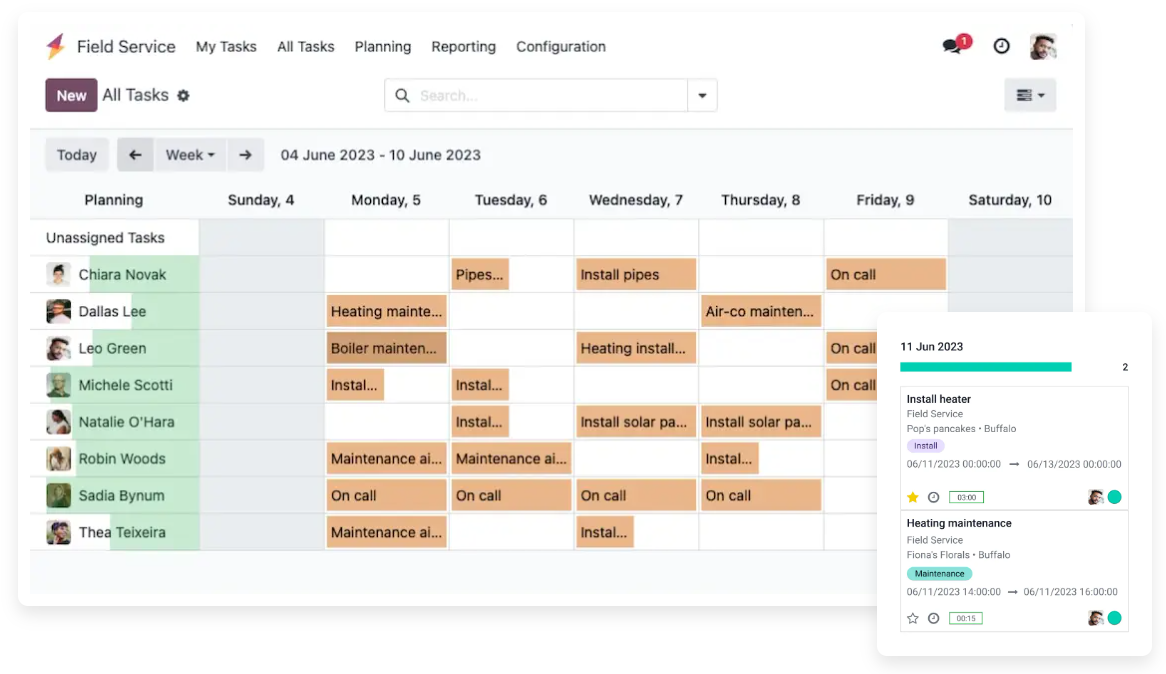Click the Today button
1166x674 pixels.
click(77, 155)
